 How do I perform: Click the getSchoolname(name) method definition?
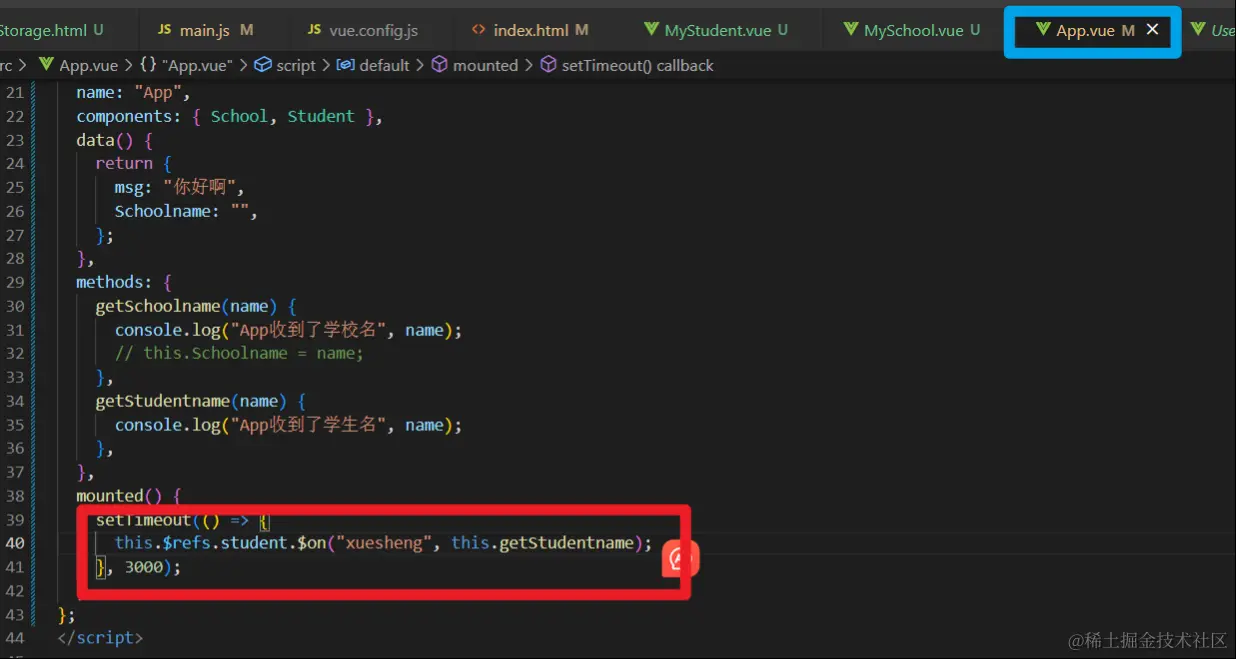[x=196, y=306]
